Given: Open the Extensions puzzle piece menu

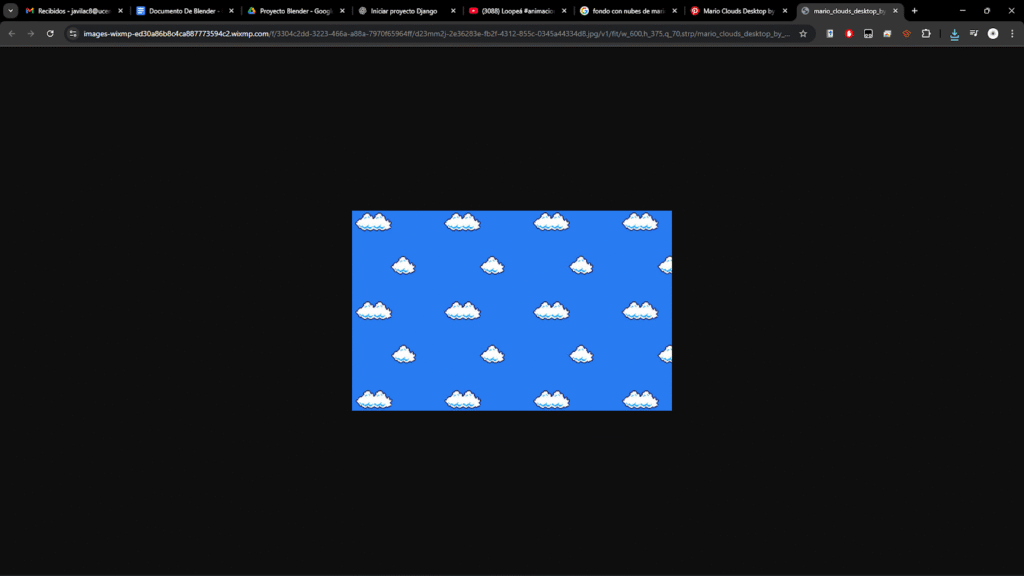Looking at the screenshot, I should click(x=926, y=33).
